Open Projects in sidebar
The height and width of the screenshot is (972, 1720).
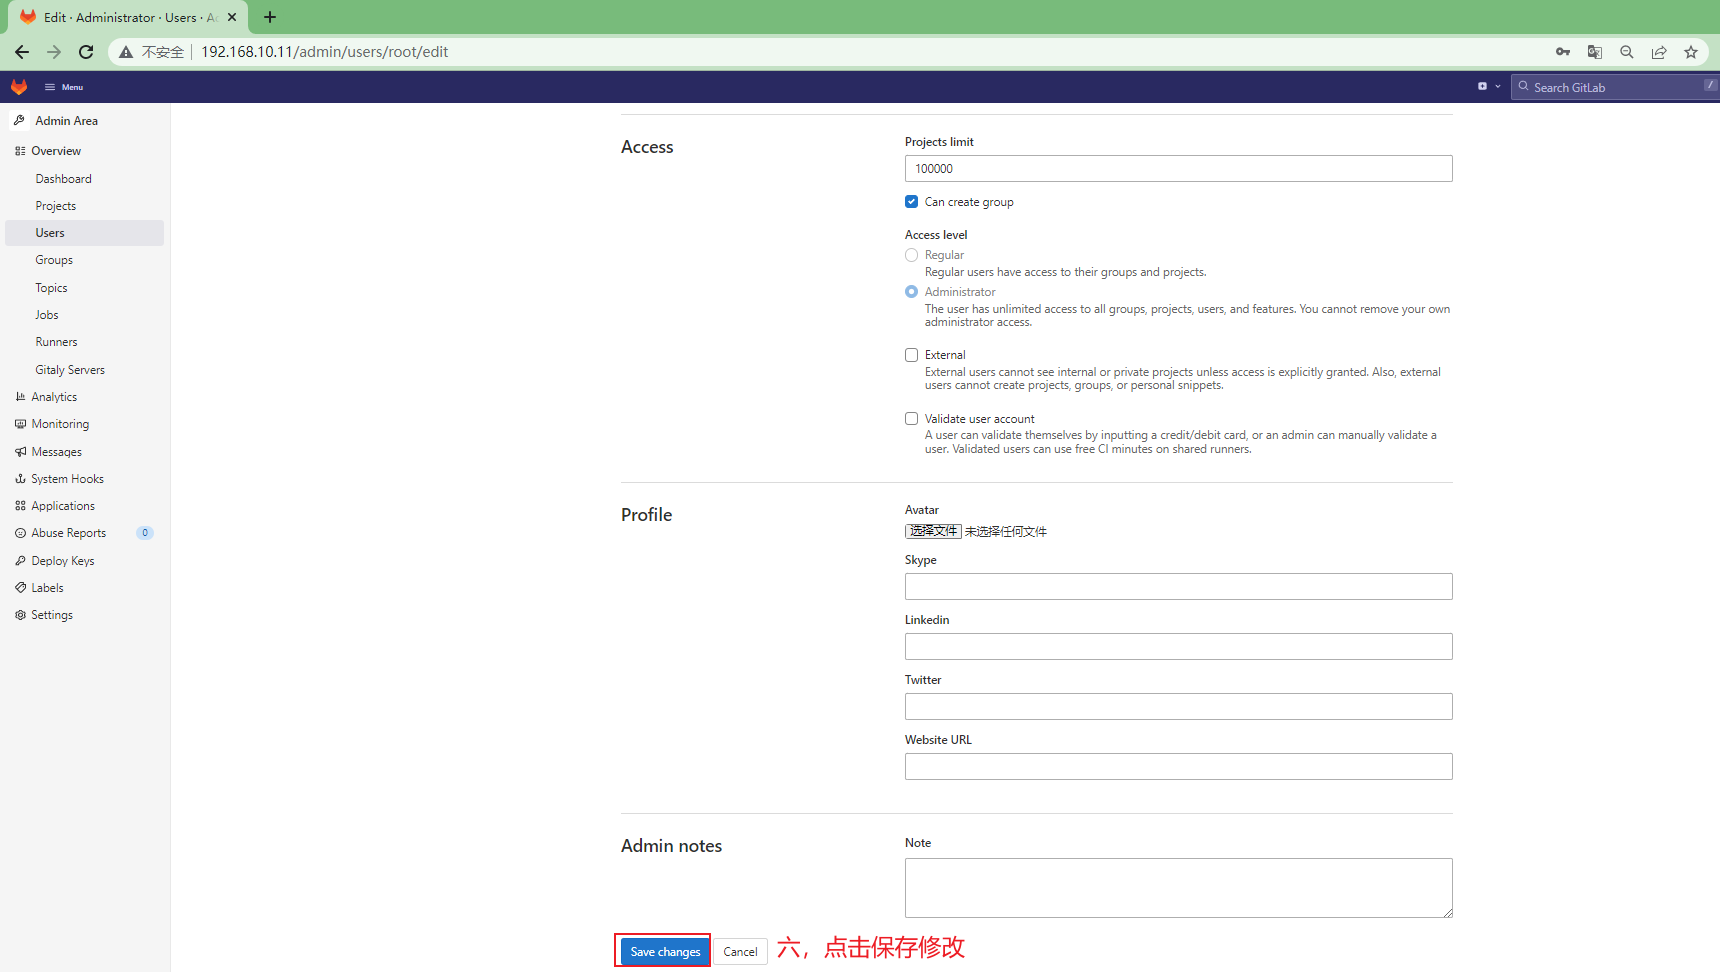56,206
